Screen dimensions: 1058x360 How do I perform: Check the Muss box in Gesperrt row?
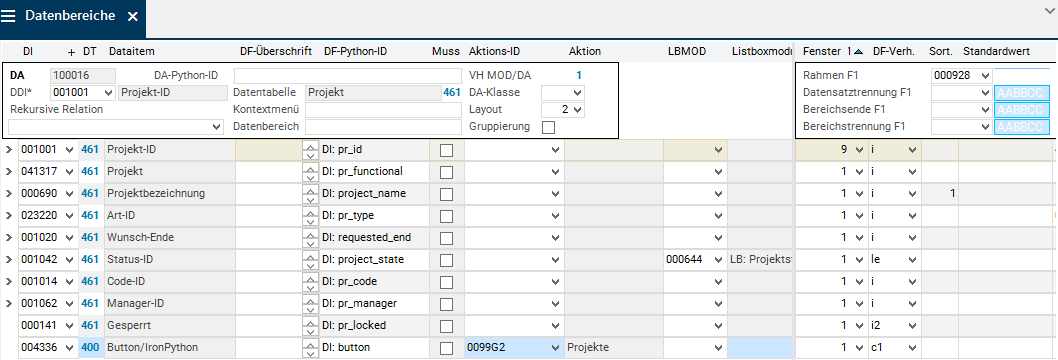point(446,326)
